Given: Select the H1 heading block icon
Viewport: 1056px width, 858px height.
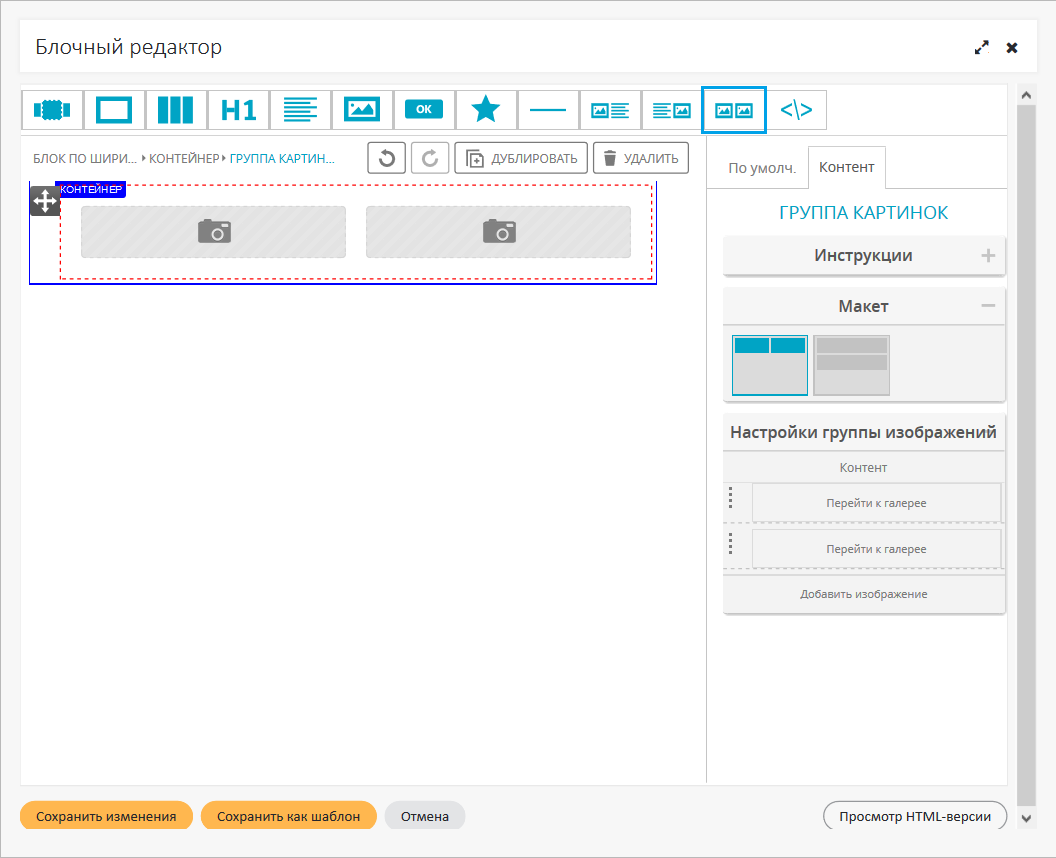Looking at the screenshot, I should coord(238,110).
